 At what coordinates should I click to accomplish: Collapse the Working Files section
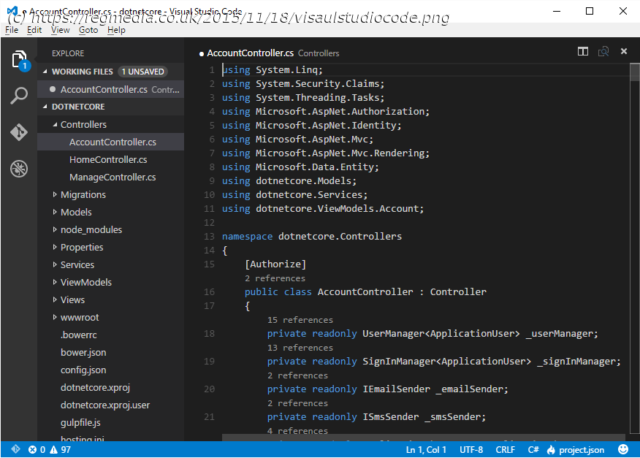tap(45, 71)
